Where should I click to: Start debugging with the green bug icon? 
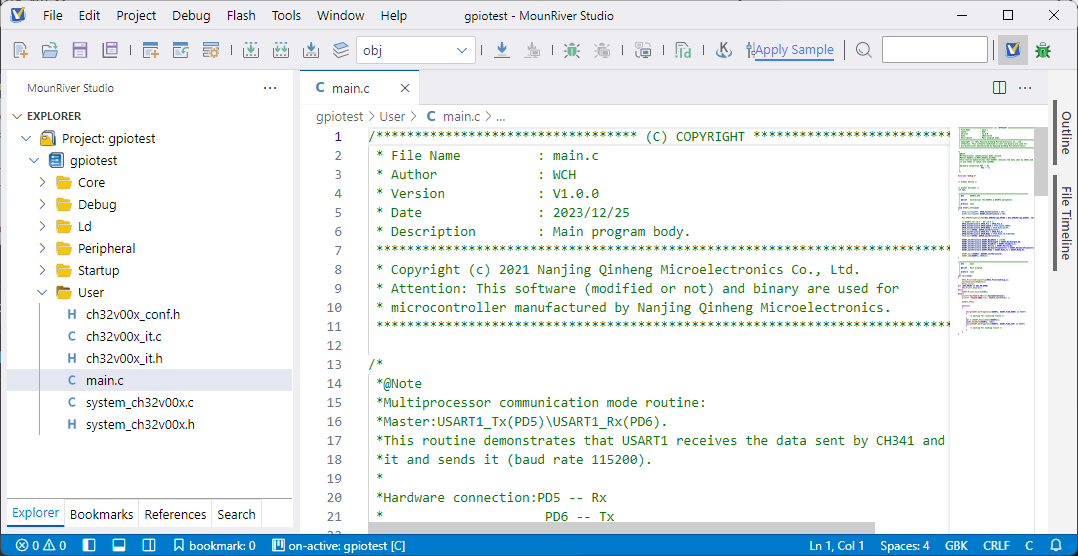pyautogui.click(x=571, y=50)
